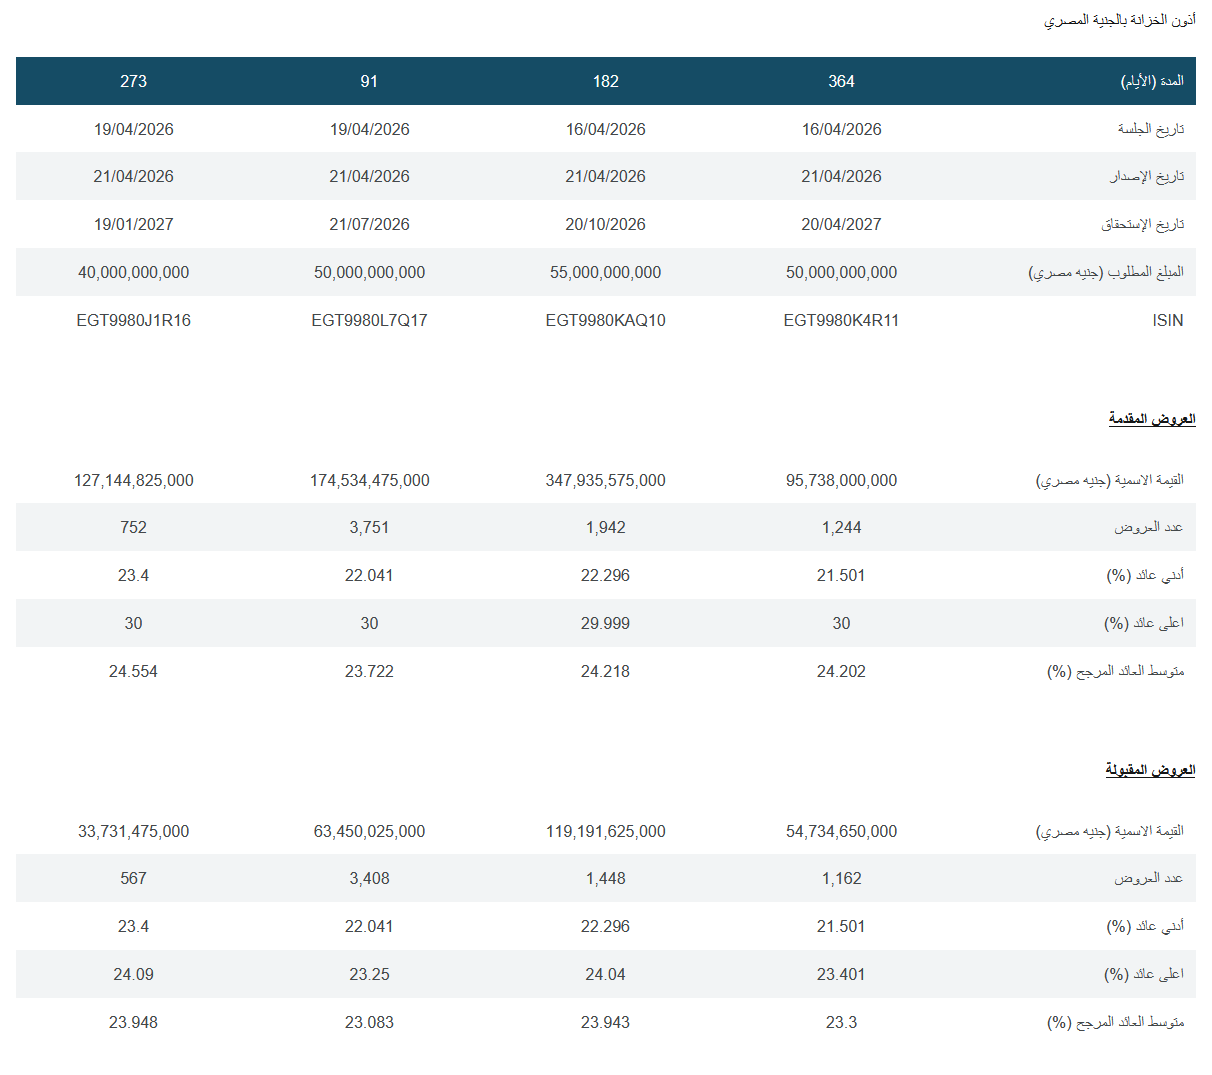Viewport: 1212px width, 1075px height.
Task: Click the page title أذون الخزانة بالجنيه المصري
Action: tap(1119, 20)
